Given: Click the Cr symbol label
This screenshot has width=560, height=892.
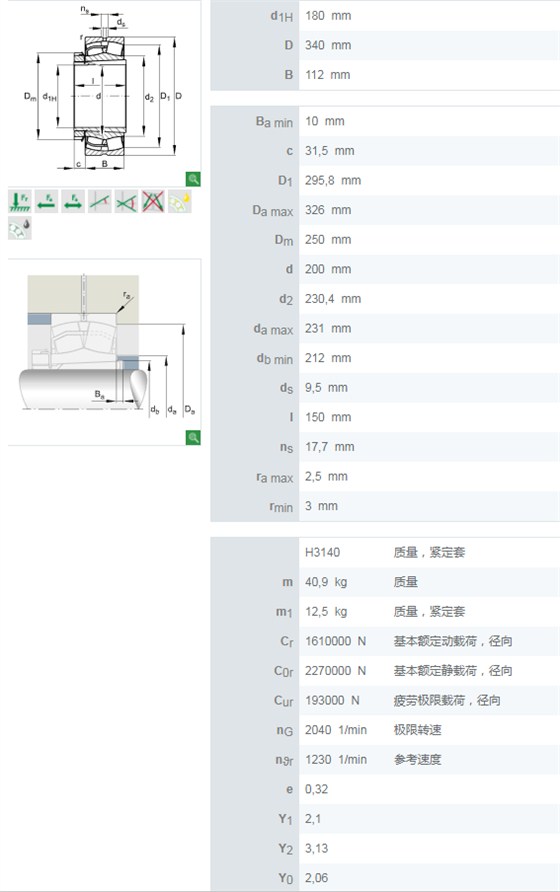Looking at the screenshot, I should click(x=287, y=642).
